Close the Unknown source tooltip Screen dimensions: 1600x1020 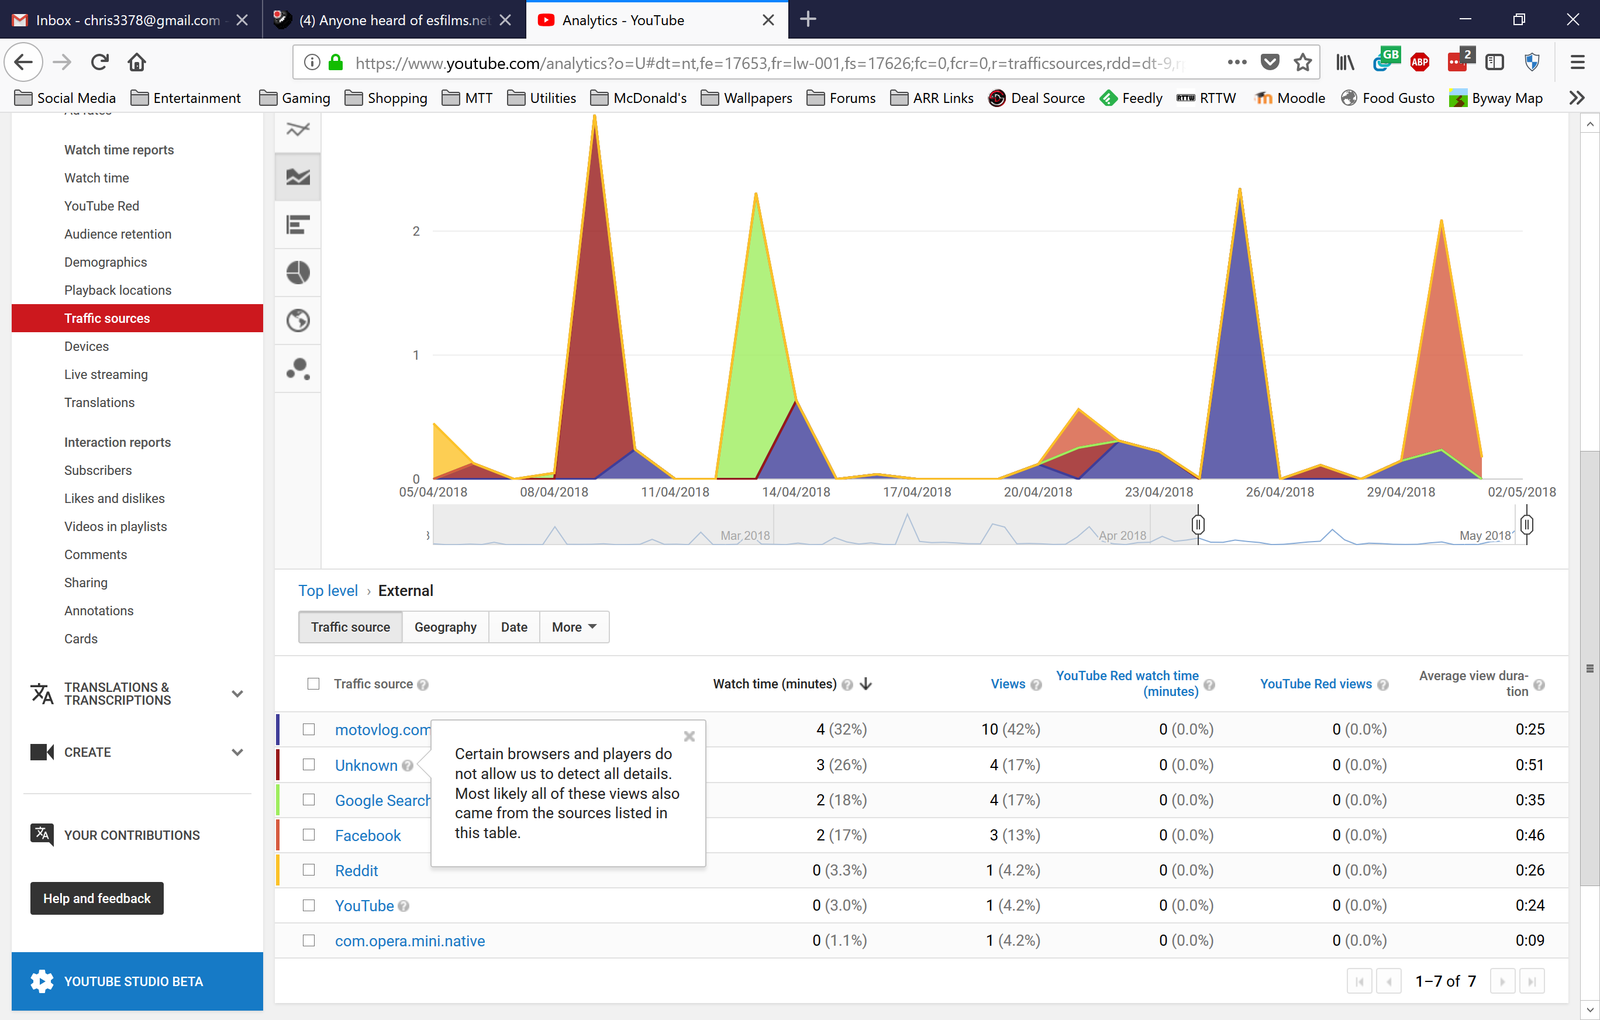pyautogui.click(x=689, y=736)
